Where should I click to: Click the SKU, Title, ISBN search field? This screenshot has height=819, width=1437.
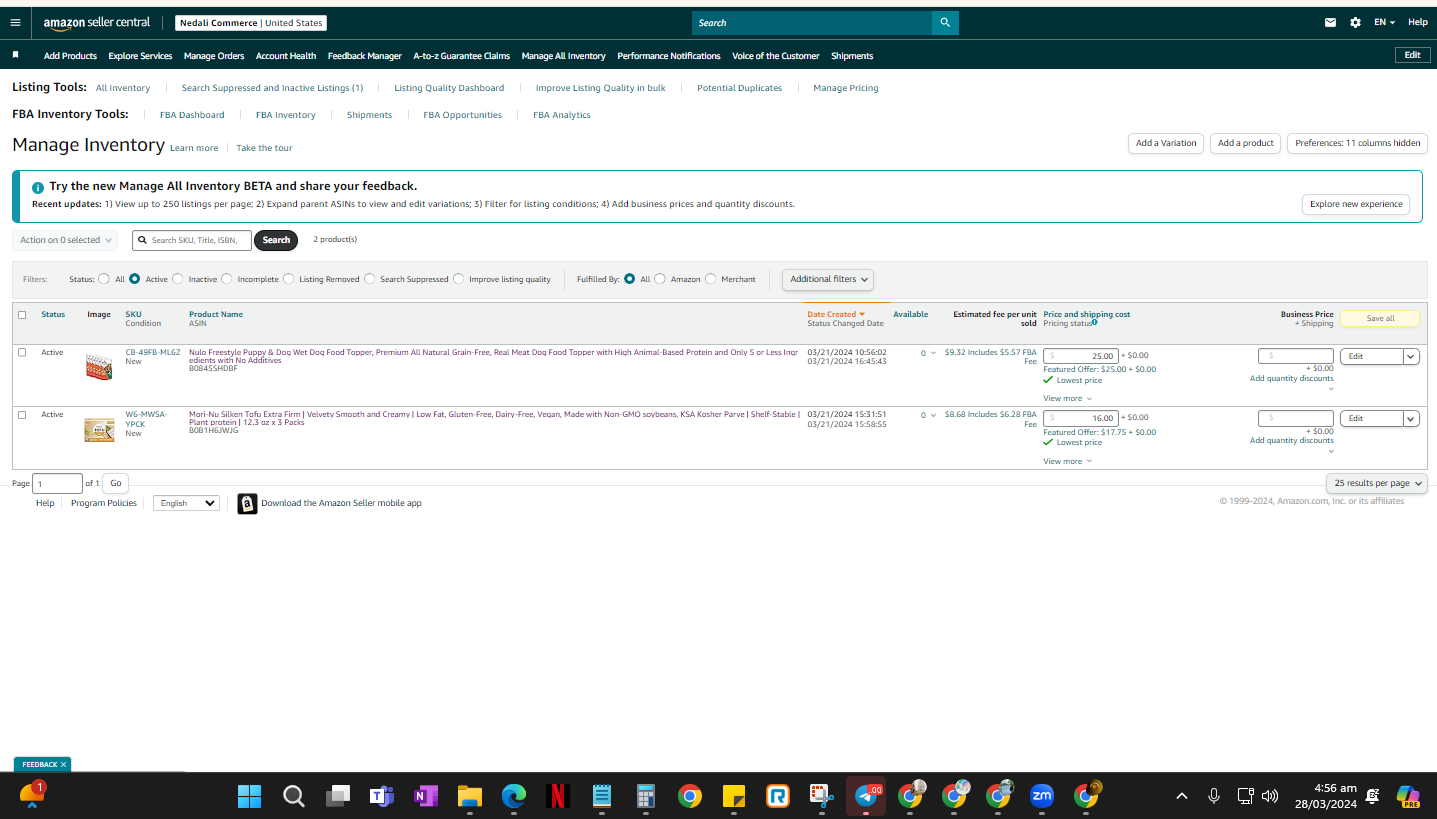192,240
